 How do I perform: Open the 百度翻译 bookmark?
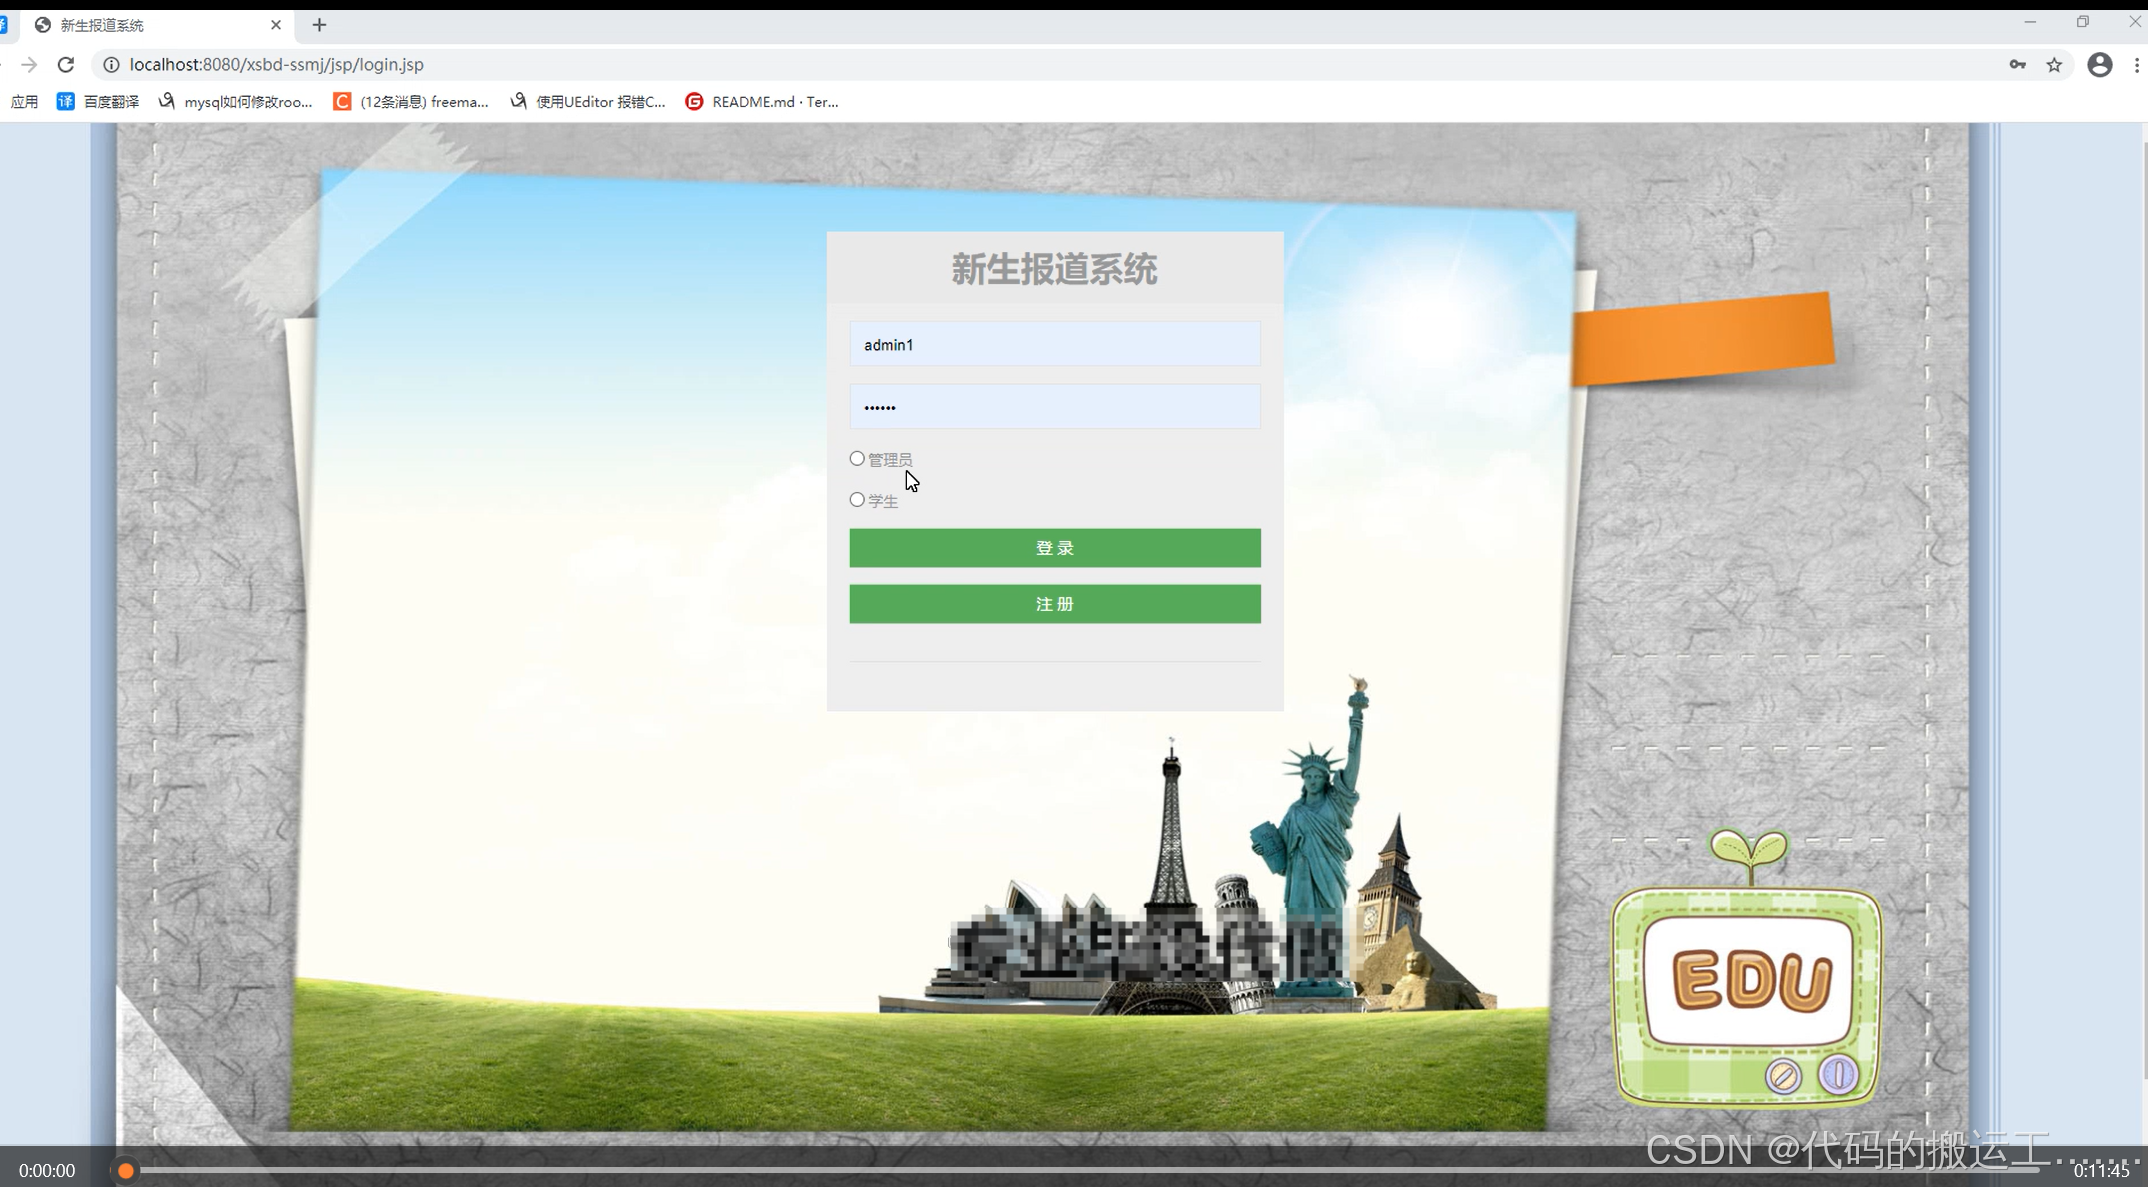98,102
